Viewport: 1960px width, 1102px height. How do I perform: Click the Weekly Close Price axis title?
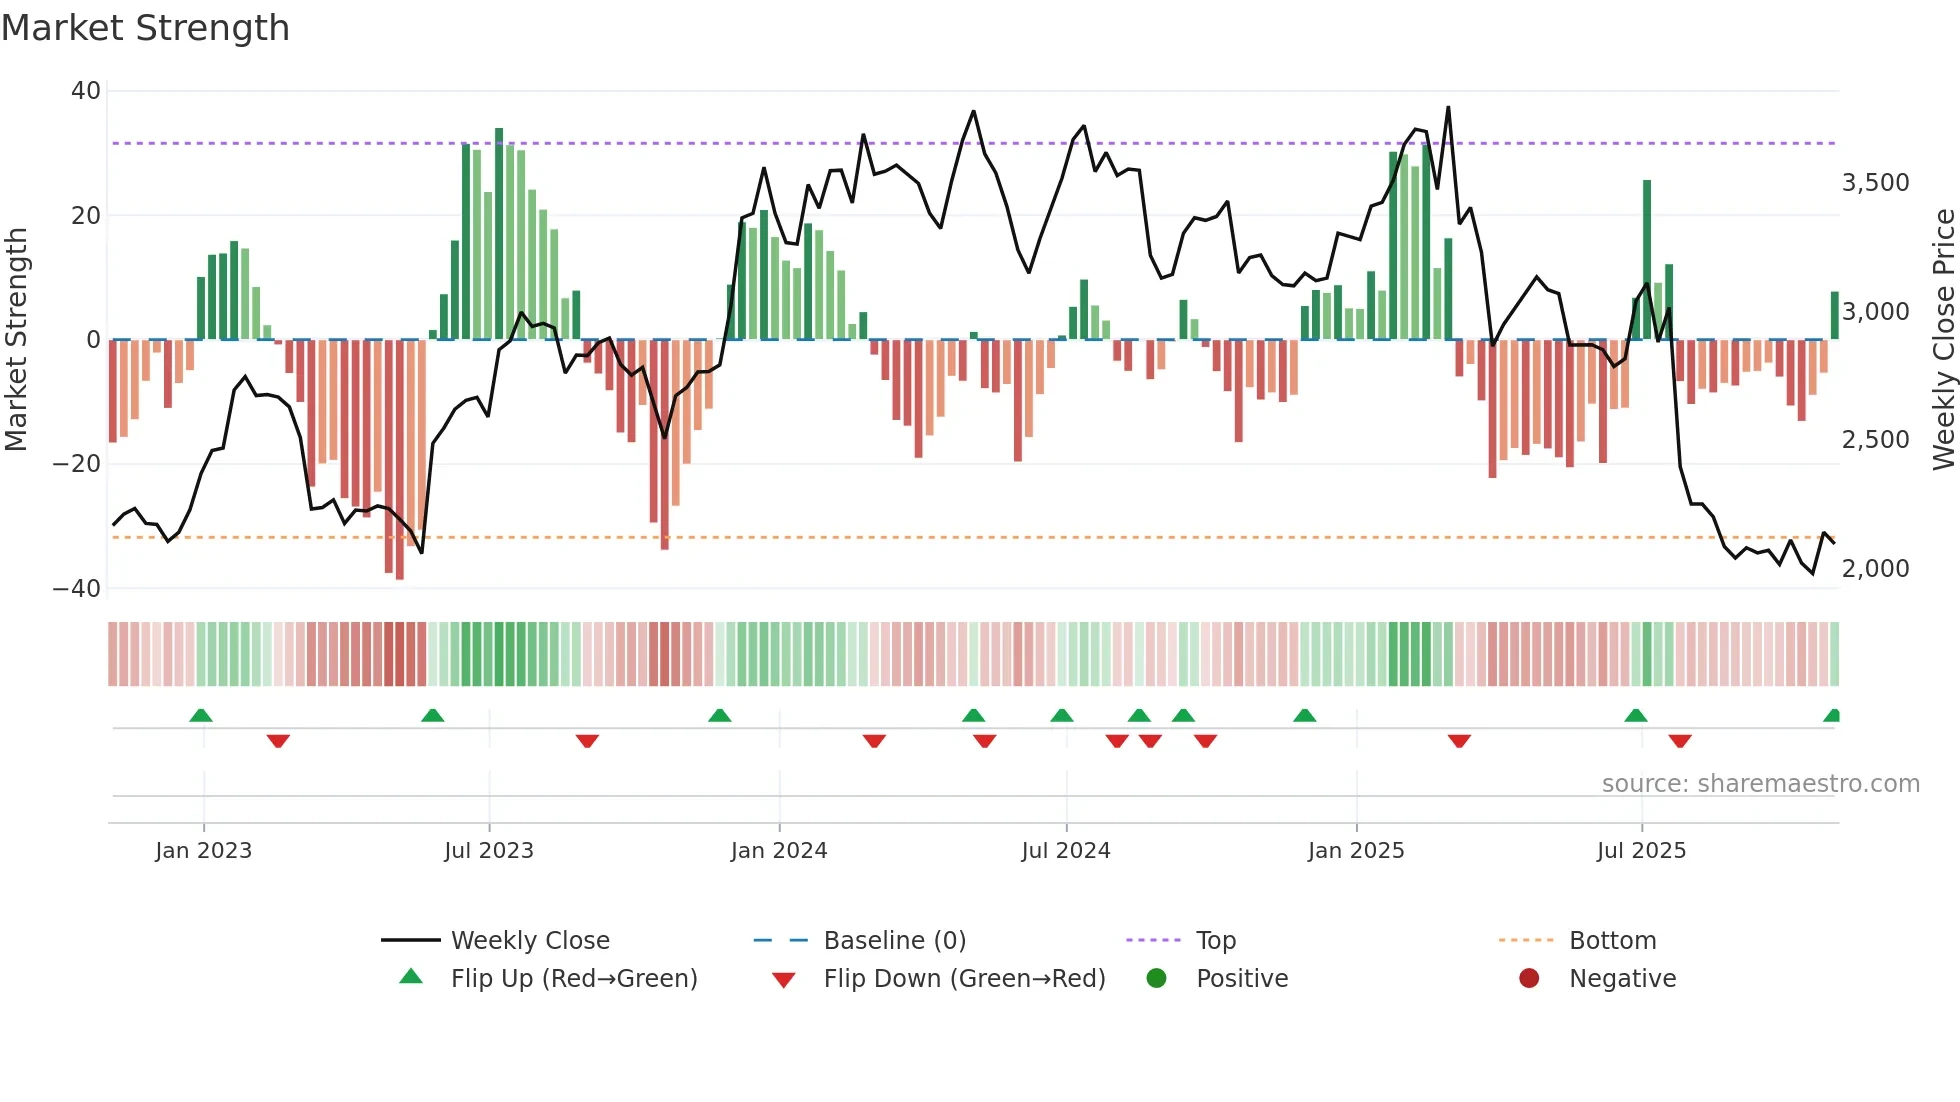point(1943,339)
